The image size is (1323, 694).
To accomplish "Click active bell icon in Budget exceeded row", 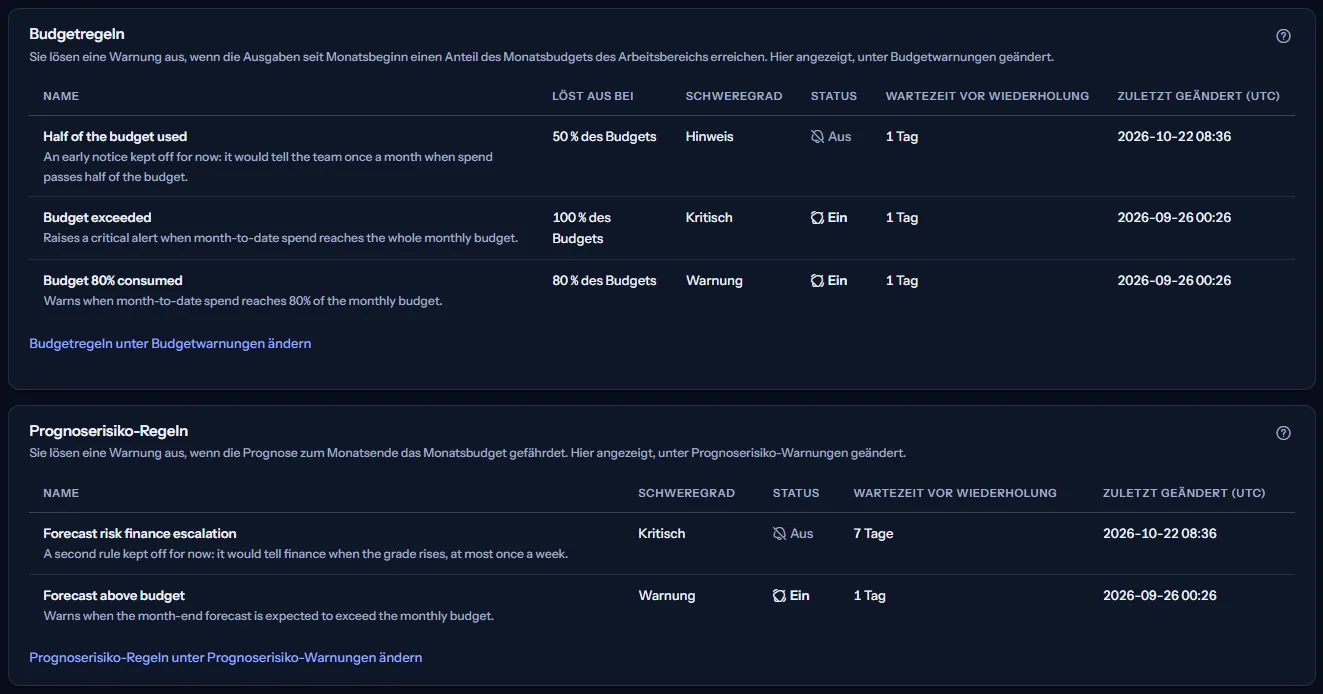I will (817, 218).
